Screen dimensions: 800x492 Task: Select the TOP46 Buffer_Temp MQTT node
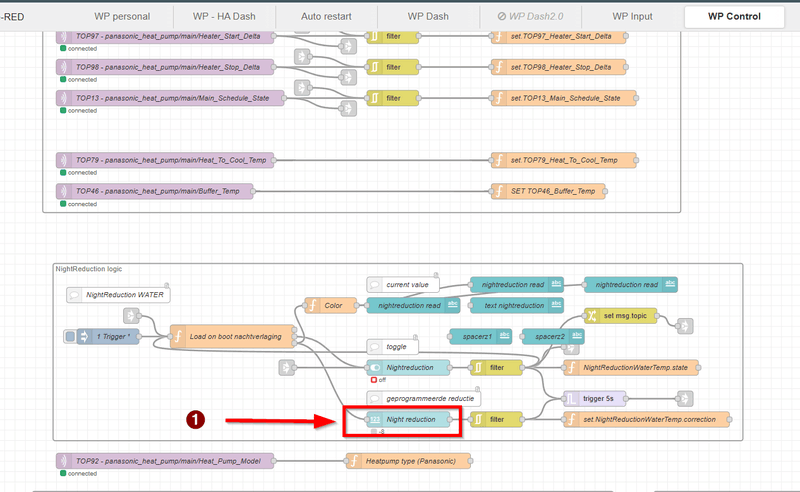(155, 191)
